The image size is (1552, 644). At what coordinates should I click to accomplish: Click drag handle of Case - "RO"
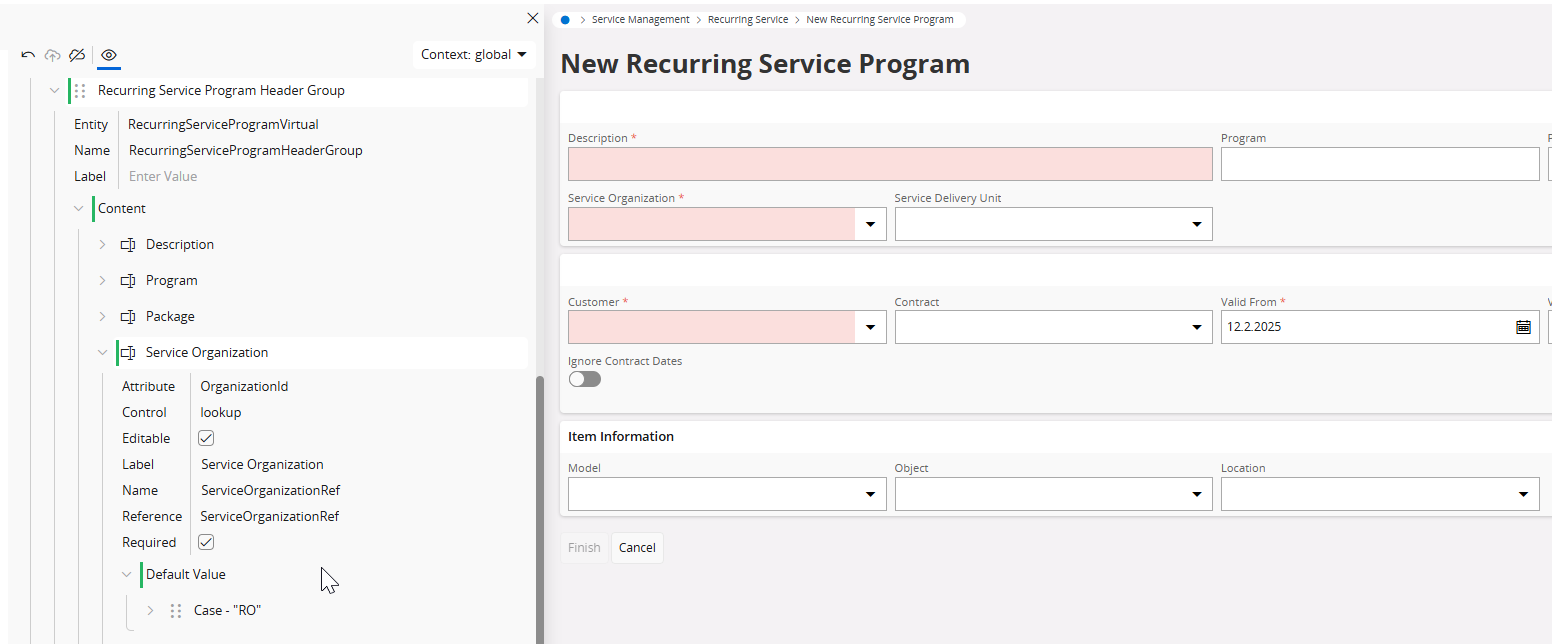[176, 611]
